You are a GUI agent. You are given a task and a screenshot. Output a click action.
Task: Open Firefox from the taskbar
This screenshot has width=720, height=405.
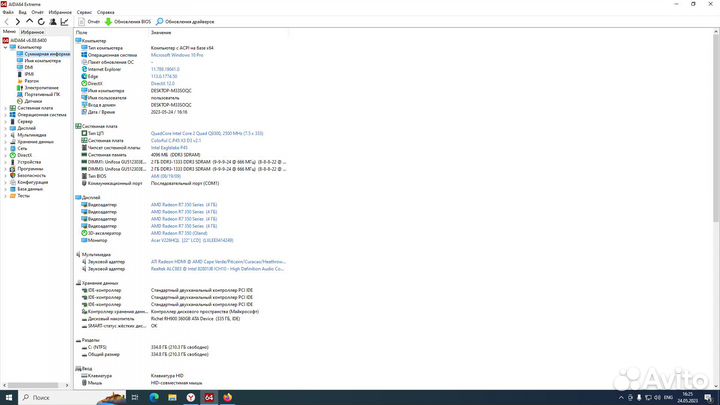coord(228,398)
